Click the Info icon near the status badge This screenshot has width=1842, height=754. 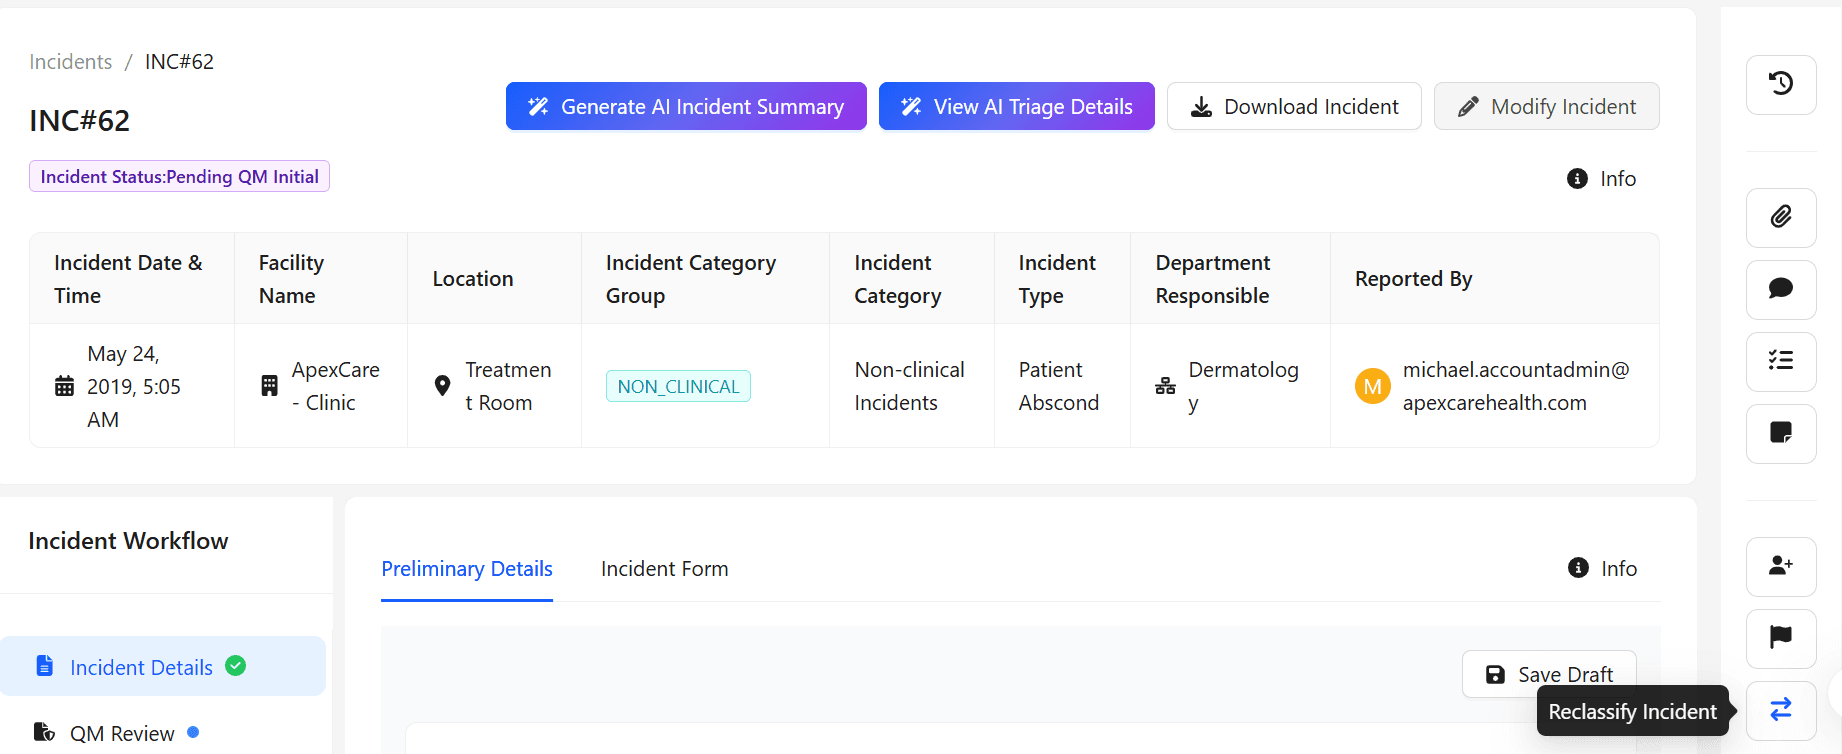click(x=1578, y=178)
